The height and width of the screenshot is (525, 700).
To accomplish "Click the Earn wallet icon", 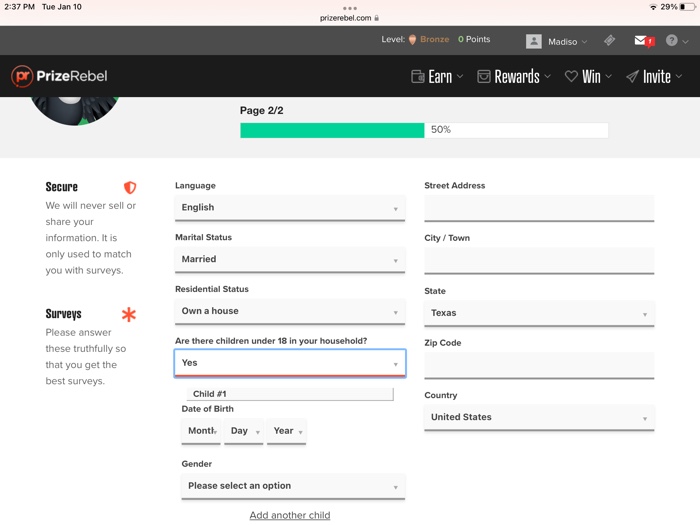I will coord(417,77).
